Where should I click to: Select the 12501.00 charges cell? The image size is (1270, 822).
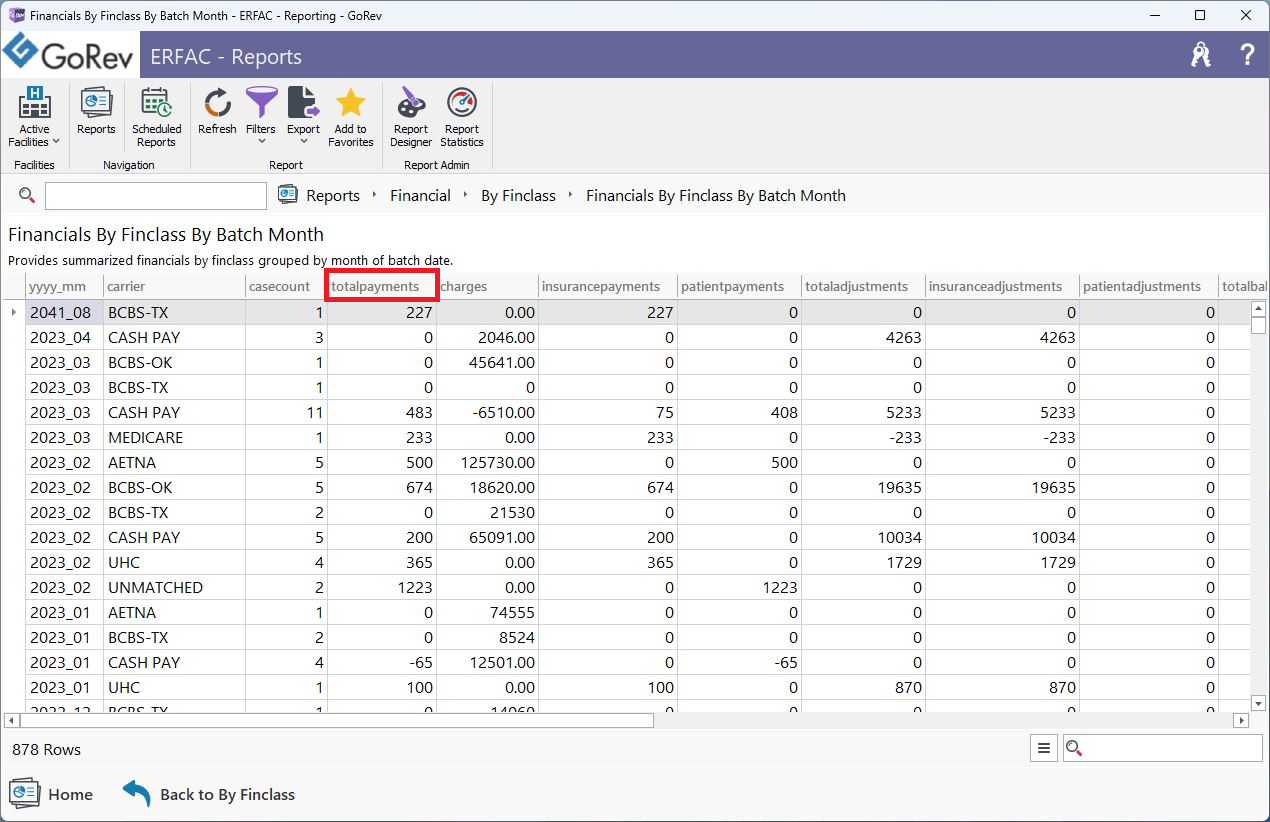[488, 662]
